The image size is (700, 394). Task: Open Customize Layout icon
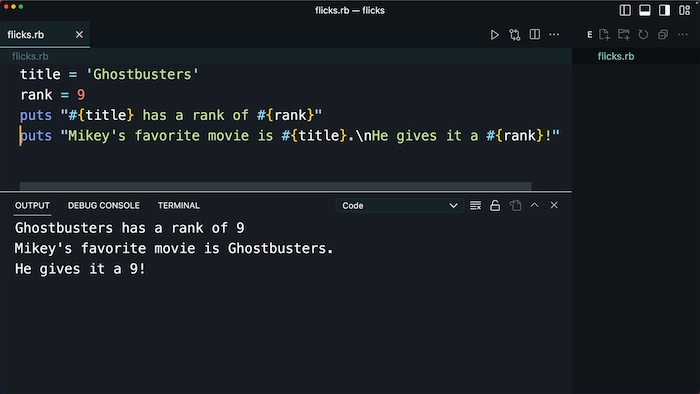tap(684, 10)
